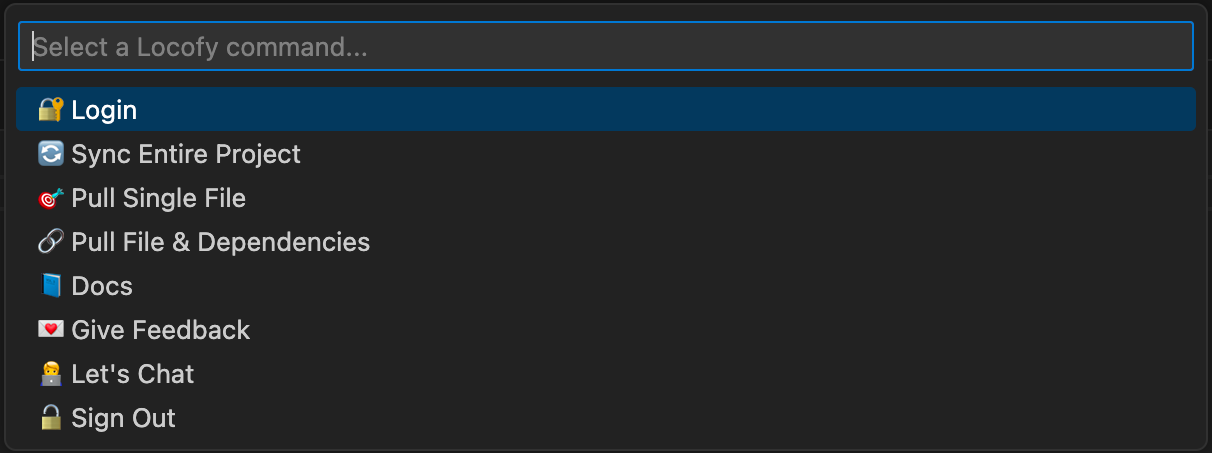Select Pull File & Dependencies

point(221,242)
